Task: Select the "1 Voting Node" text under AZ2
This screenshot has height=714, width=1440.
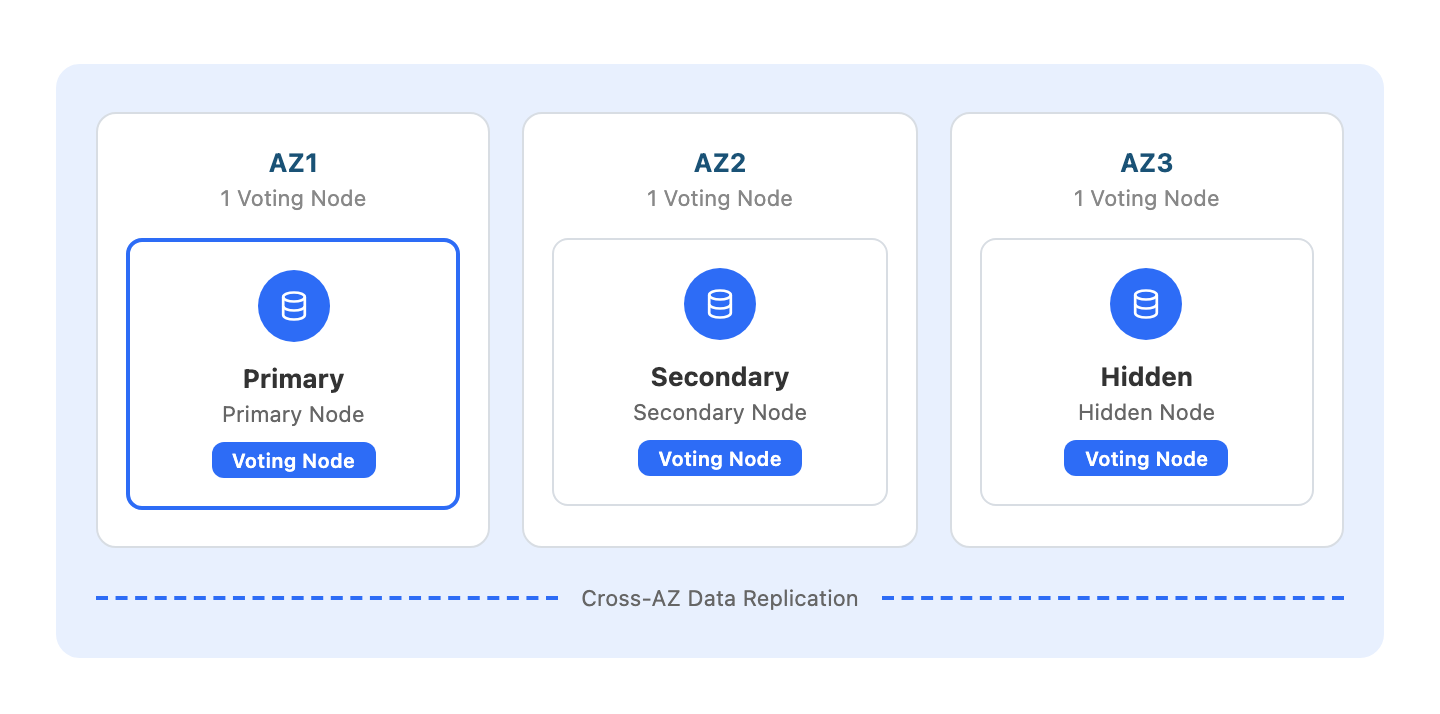Action: tap(720, 199)
